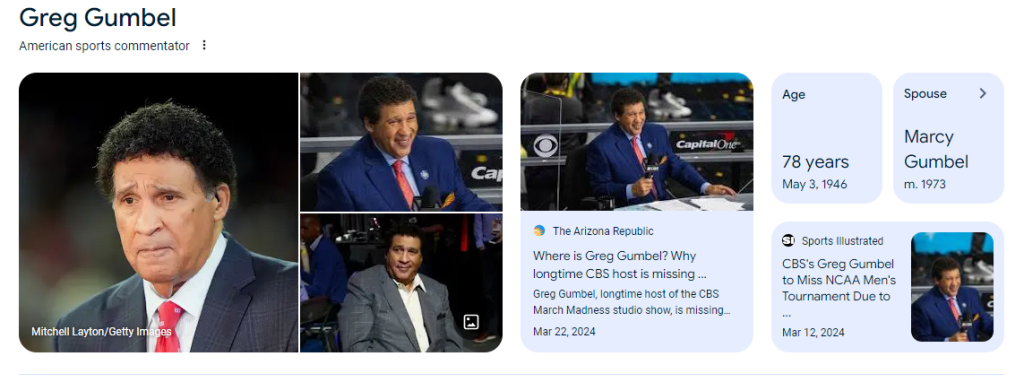This screenshot has height=391, width=1024.
Task: Click the image gallery icon on bottom photo
Action: point(471,322)
